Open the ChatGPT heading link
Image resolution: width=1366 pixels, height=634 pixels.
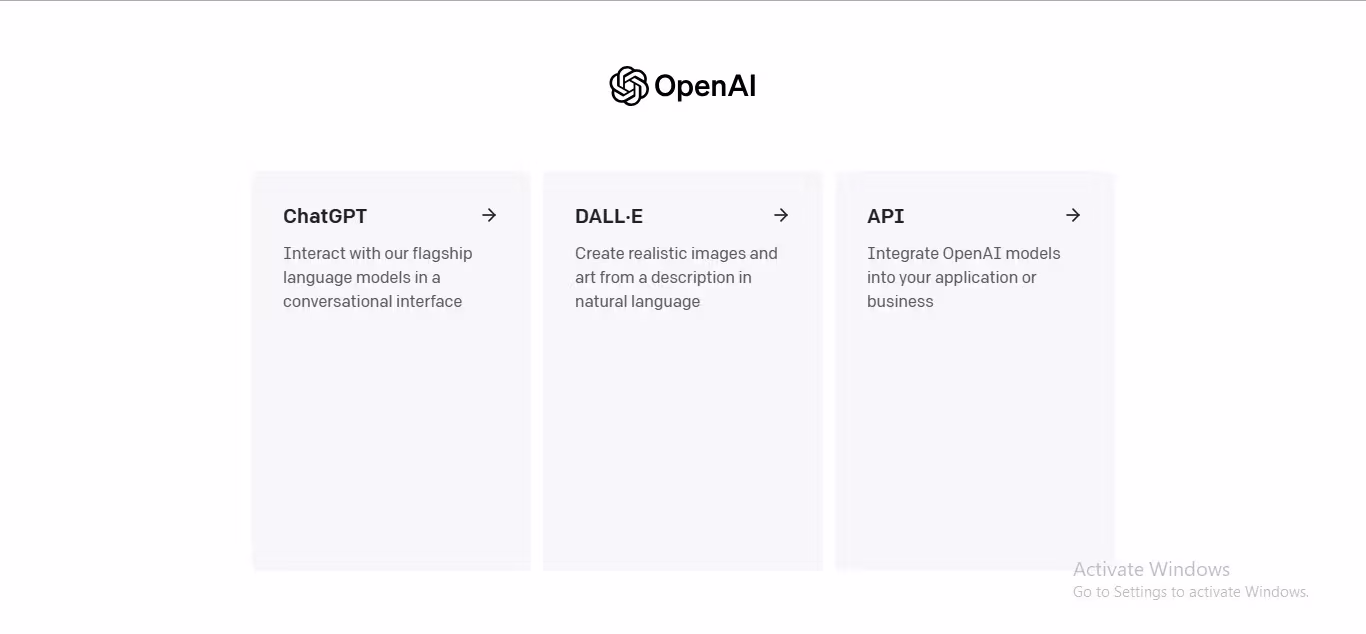[325, 216]
